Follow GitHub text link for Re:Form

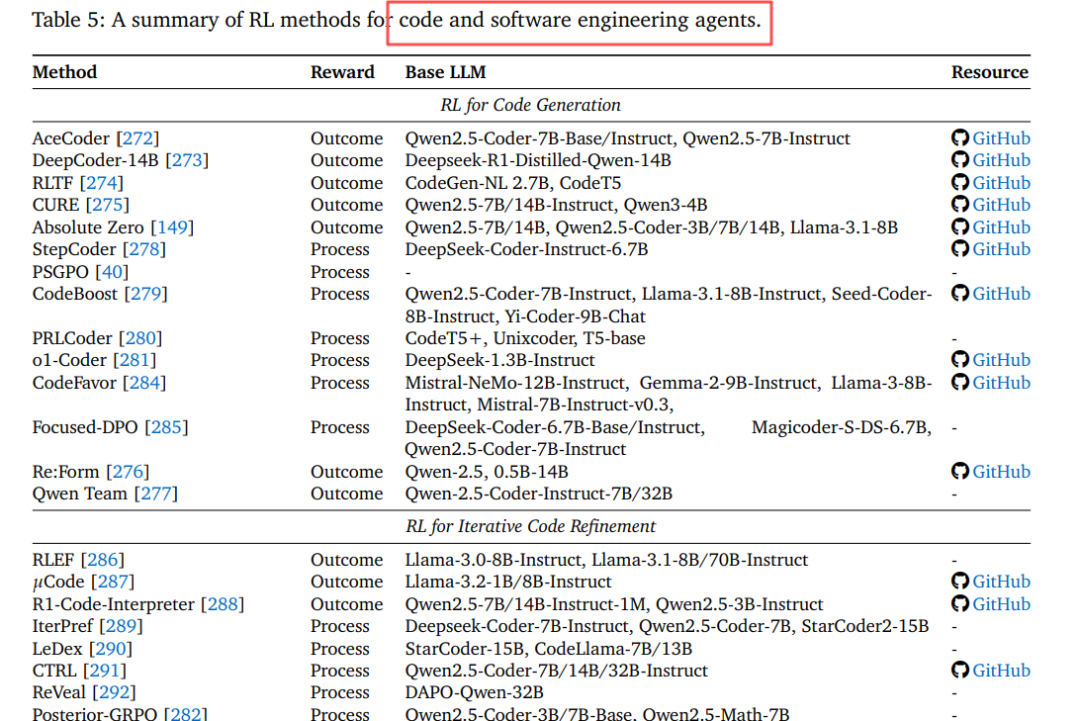pyautogui.click(x=1001, y=472)
